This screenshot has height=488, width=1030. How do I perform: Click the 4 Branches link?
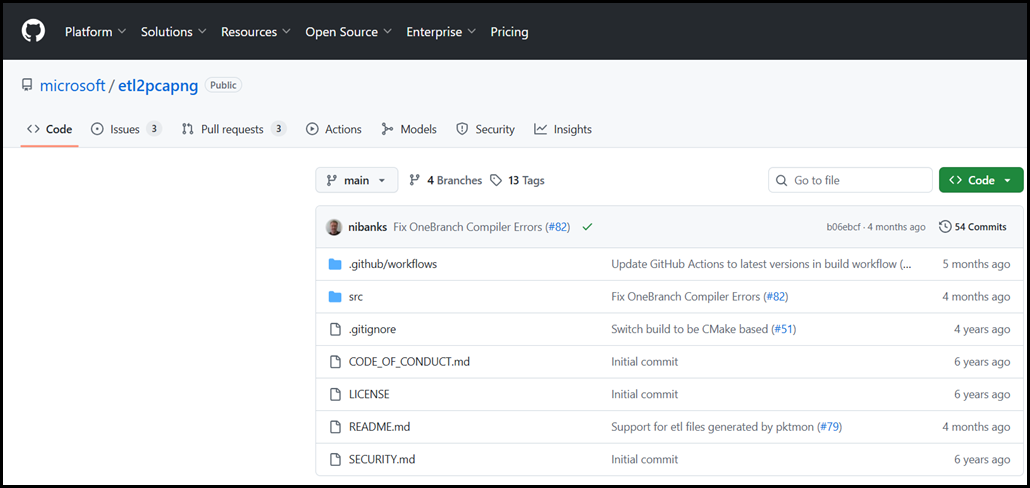pos(445,180)
